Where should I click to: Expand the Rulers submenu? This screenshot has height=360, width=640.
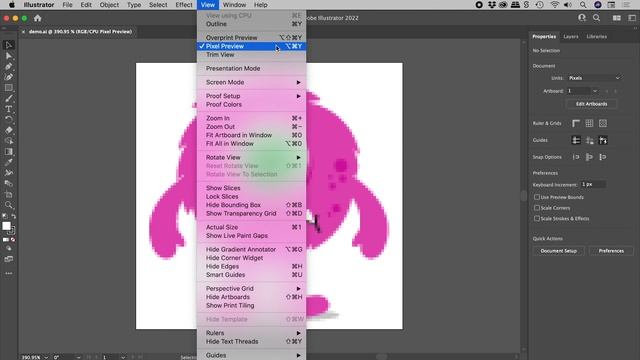(251, 333)
